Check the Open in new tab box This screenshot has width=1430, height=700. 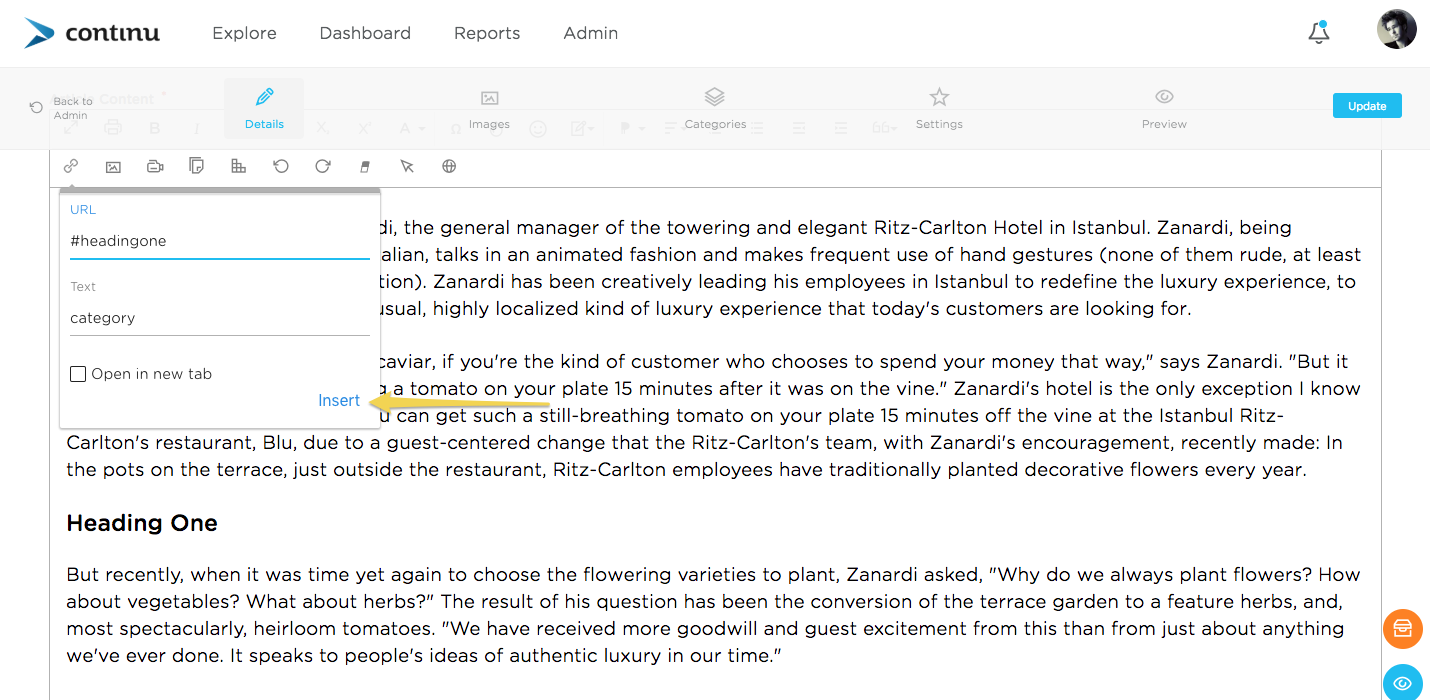coord(78,374)
